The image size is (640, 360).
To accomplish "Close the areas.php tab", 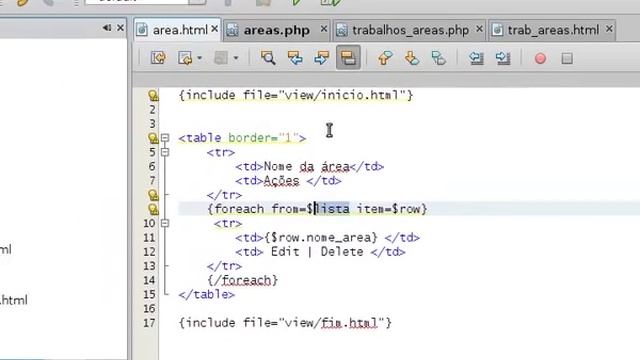I will pos(324,29).
